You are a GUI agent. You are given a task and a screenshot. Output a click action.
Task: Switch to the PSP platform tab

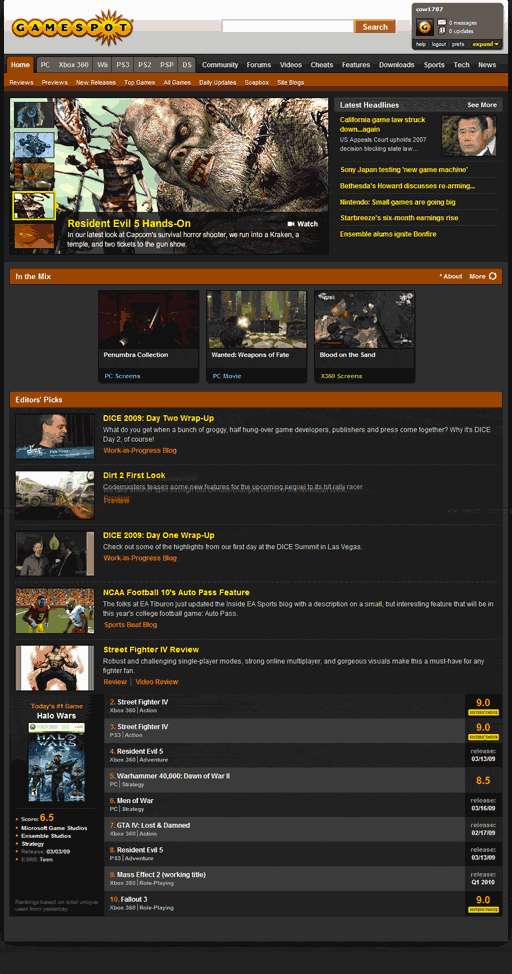[167, 65]
